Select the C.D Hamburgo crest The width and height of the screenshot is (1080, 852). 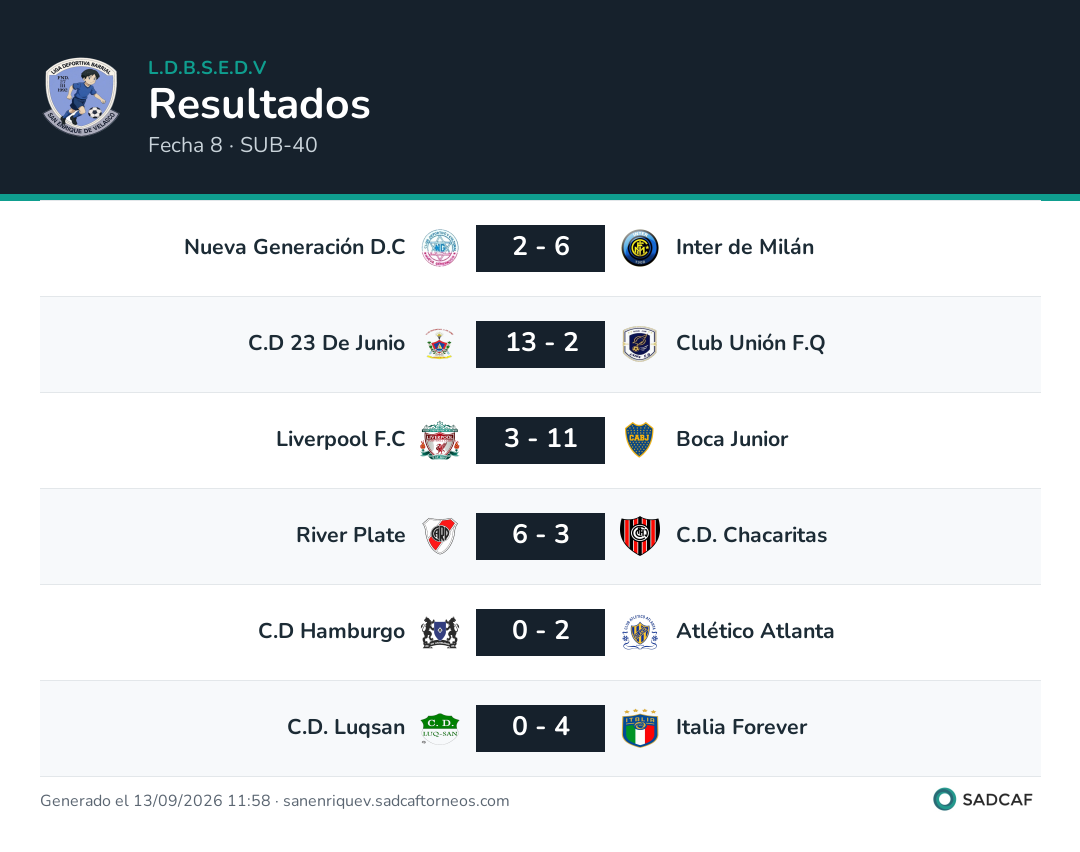tap(439, 632)
